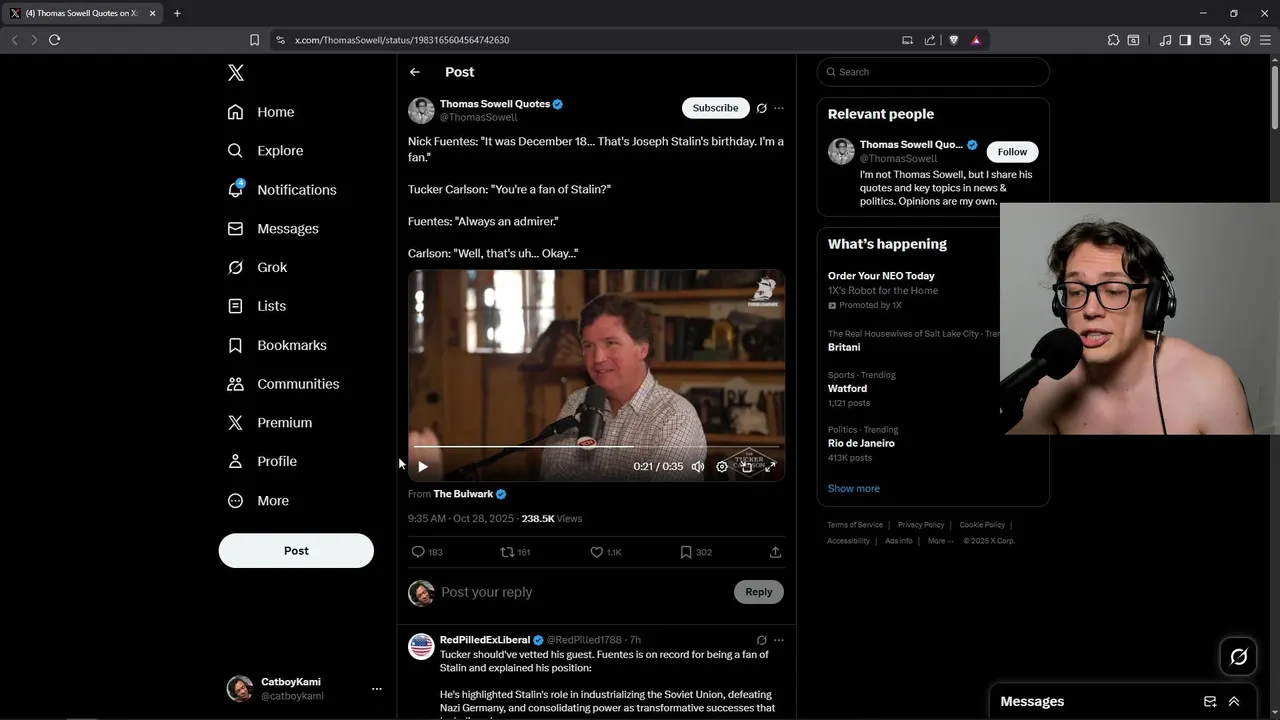
Task: Open Explore in sidebar
Action: tap(265, 151)
